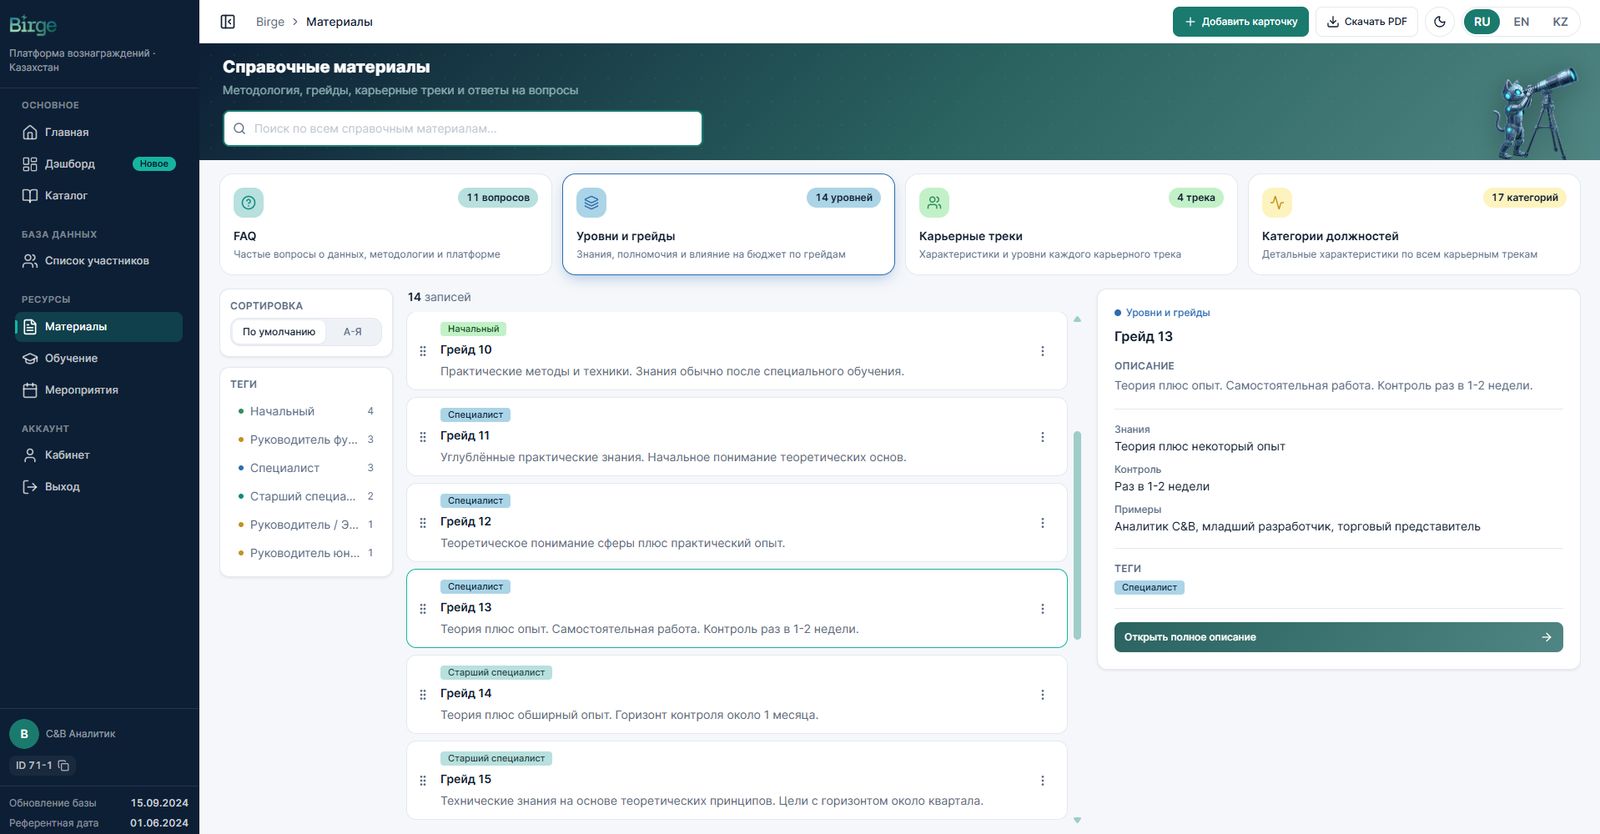This screenshot has height=834, width=1600.
Task: Filter by Специалист tag
Action: (x=306, y=468)
